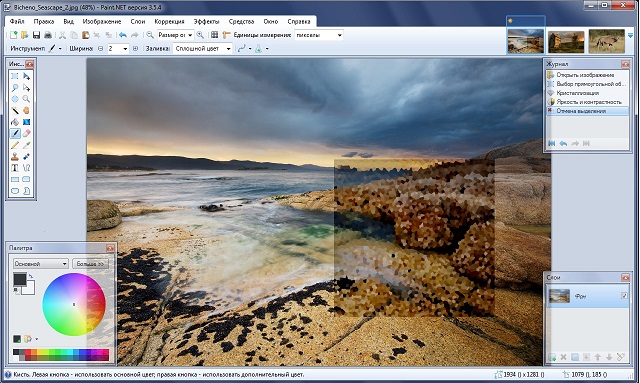
Task: Click the Print icon in toolbar
Action: [48, 35]
